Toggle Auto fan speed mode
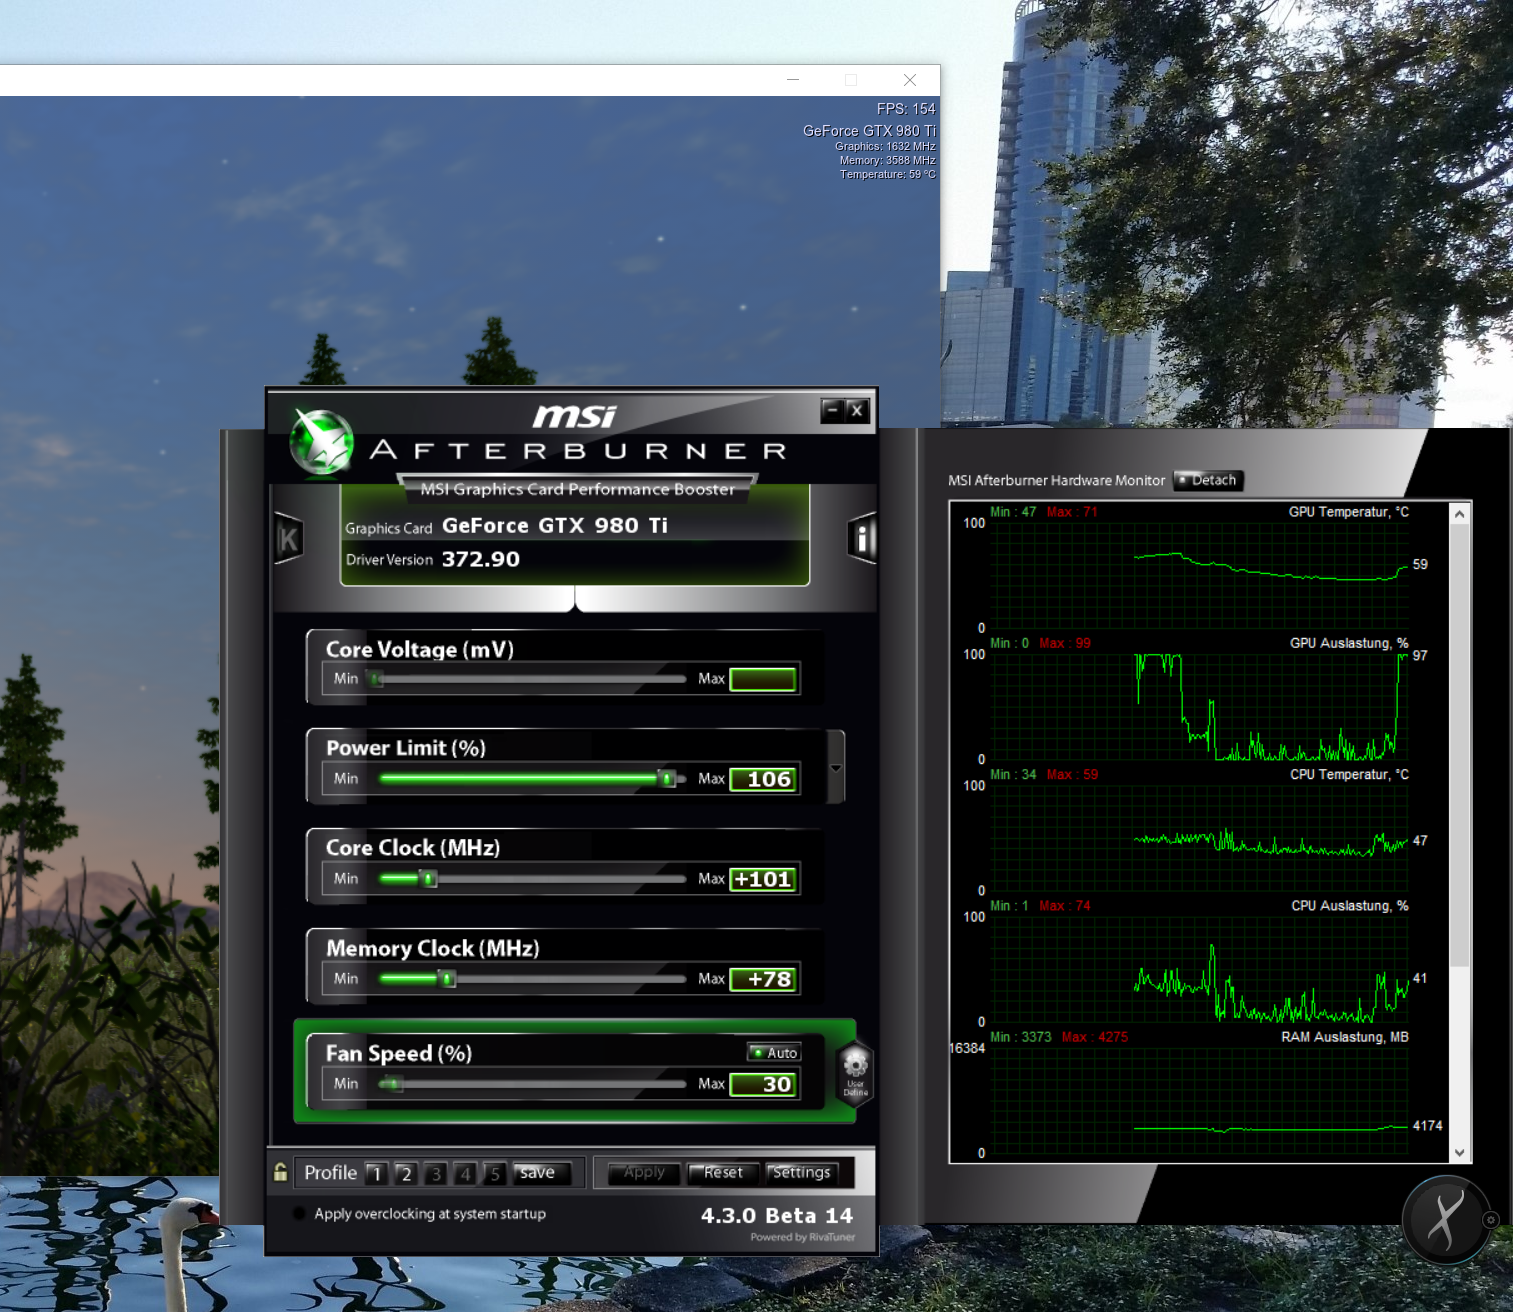The height and width of the screenshot is (1312, 1536). (774, 1052)
